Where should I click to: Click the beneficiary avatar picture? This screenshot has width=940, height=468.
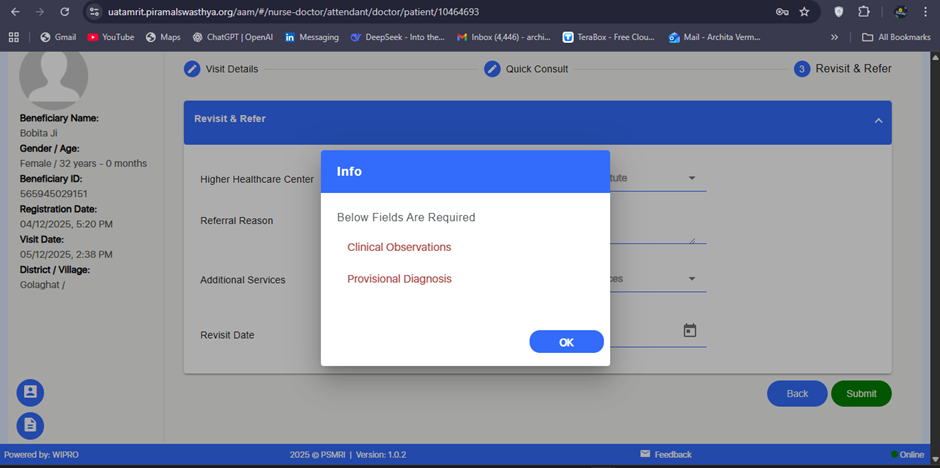click(x=54, y=77)
